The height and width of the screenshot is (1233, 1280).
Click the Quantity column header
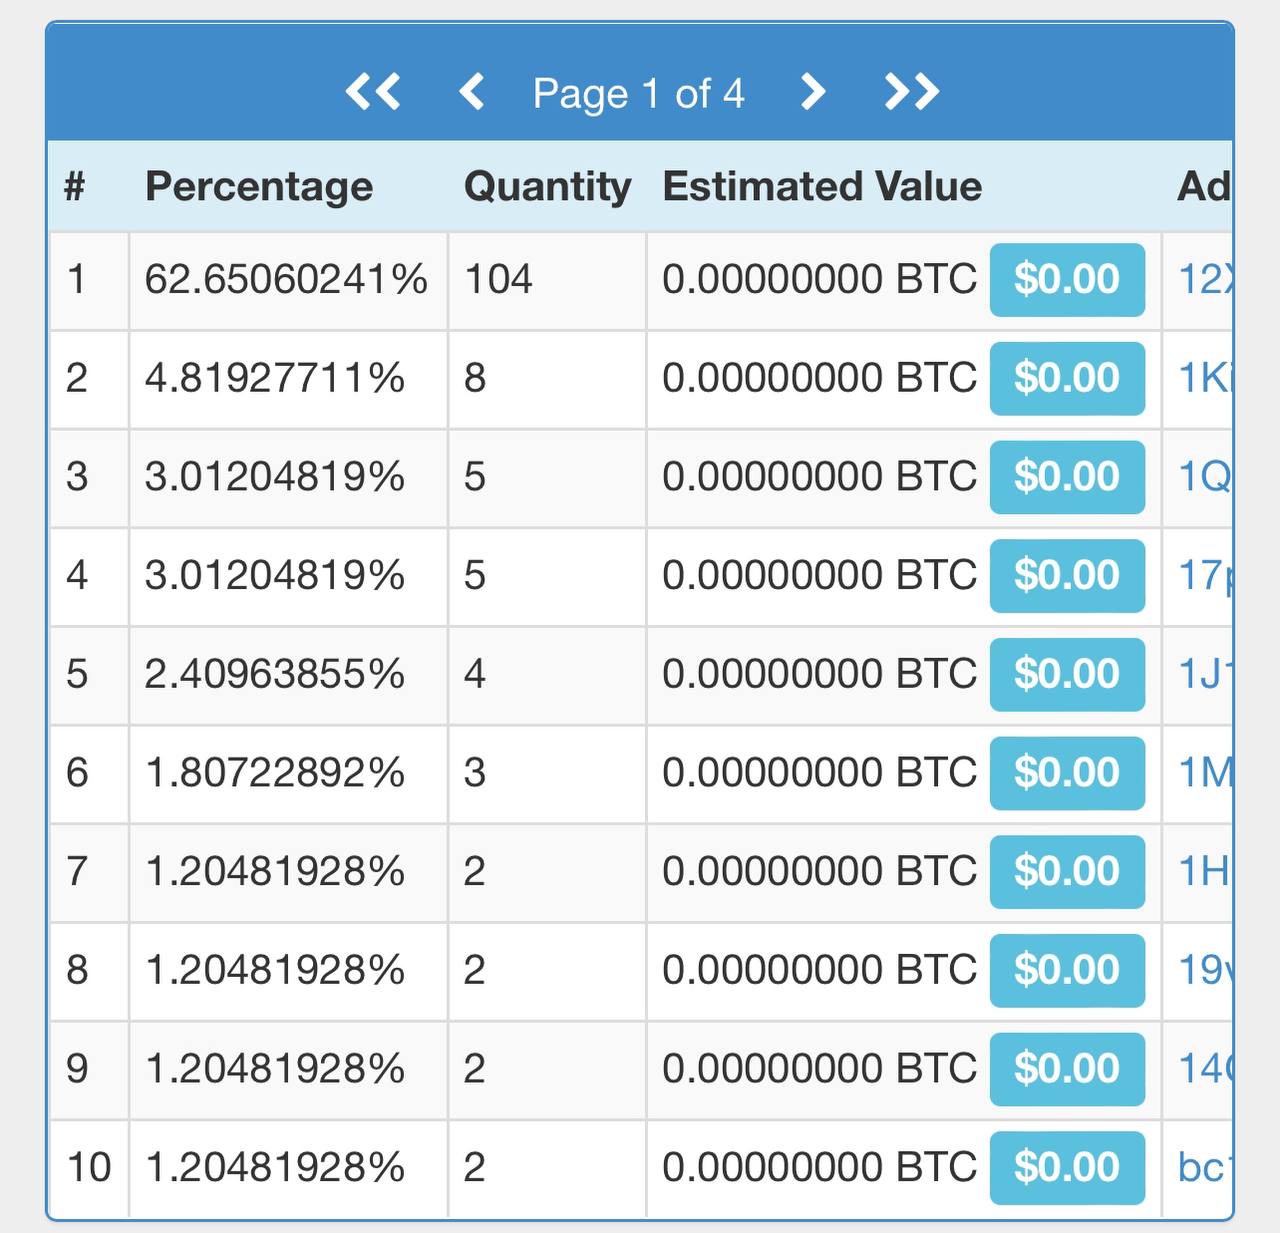pos(547,187)
